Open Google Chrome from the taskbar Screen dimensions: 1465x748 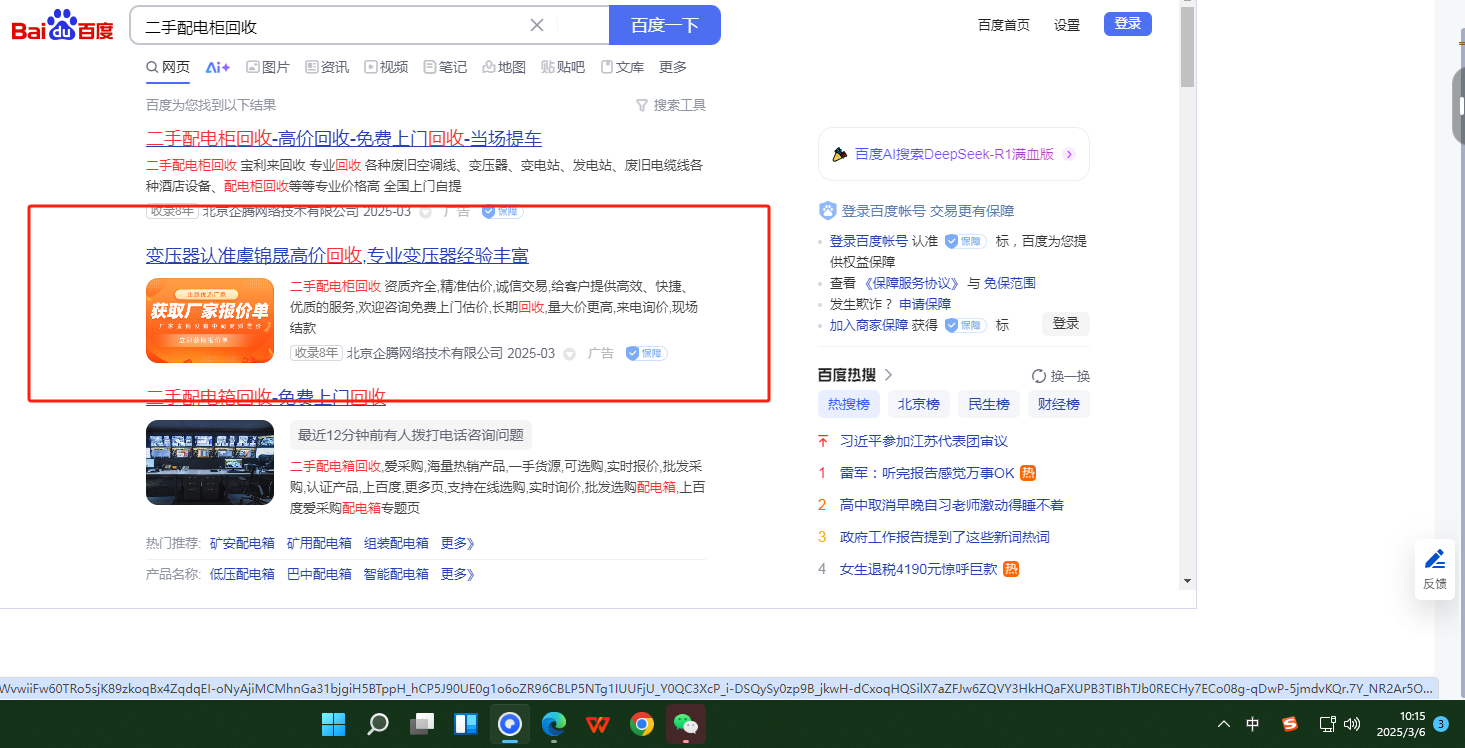[x=642, y=724]
